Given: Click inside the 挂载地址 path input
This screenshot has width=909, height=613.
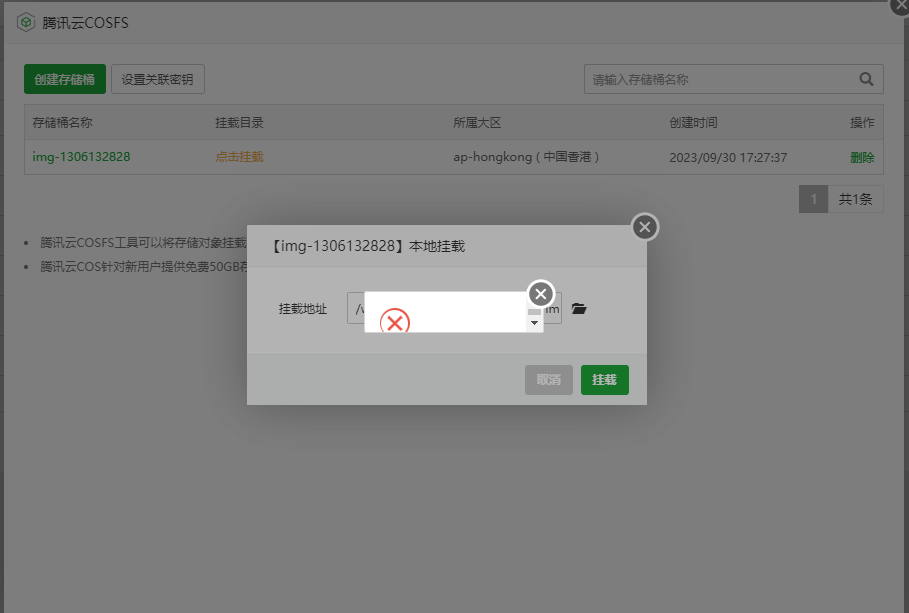Looking at the screenshot, I should 358,308.
